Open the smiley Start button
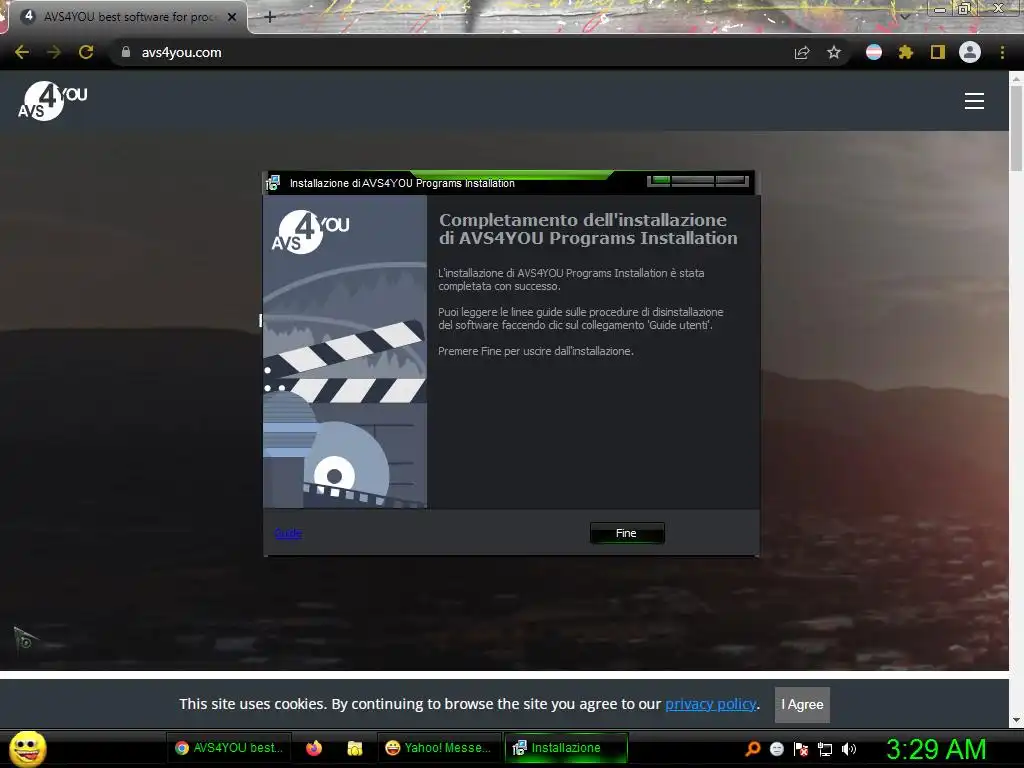1024x768 pixels. click(x=27, y=748)
